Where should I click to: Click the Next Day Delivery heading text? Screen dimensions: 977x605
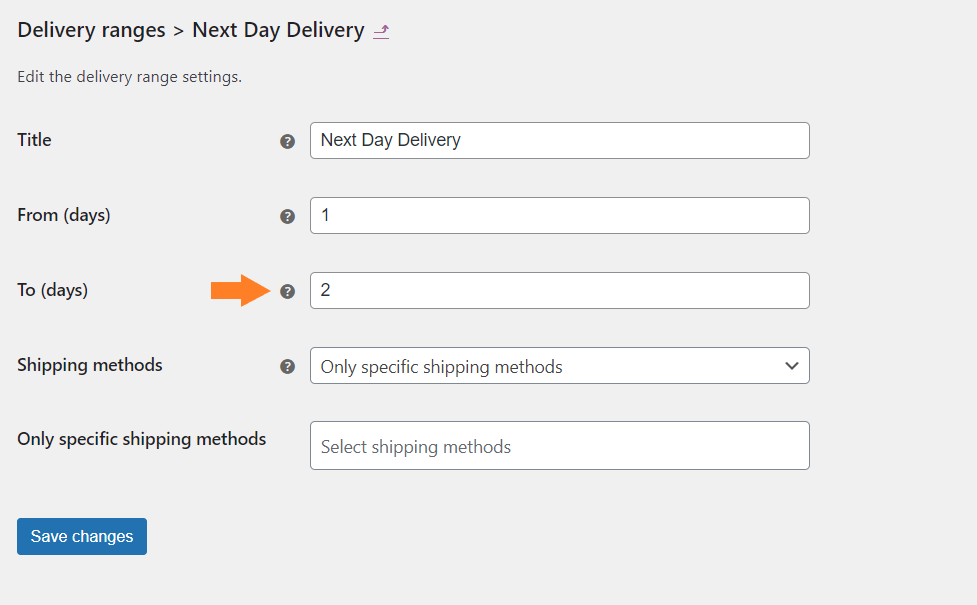click(x=278, y=30)
